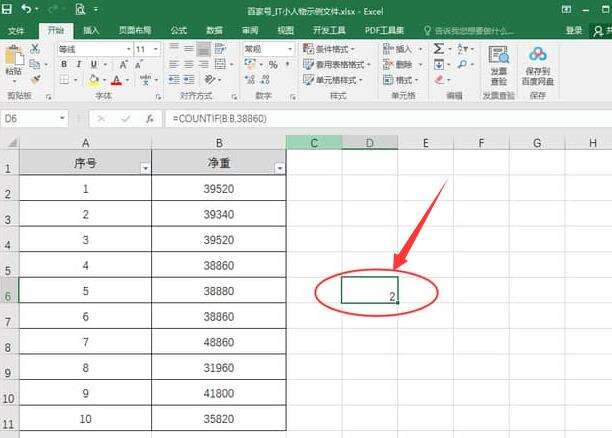
Task: Toggle Underline formatting
Action: click(x=94, y=64)
